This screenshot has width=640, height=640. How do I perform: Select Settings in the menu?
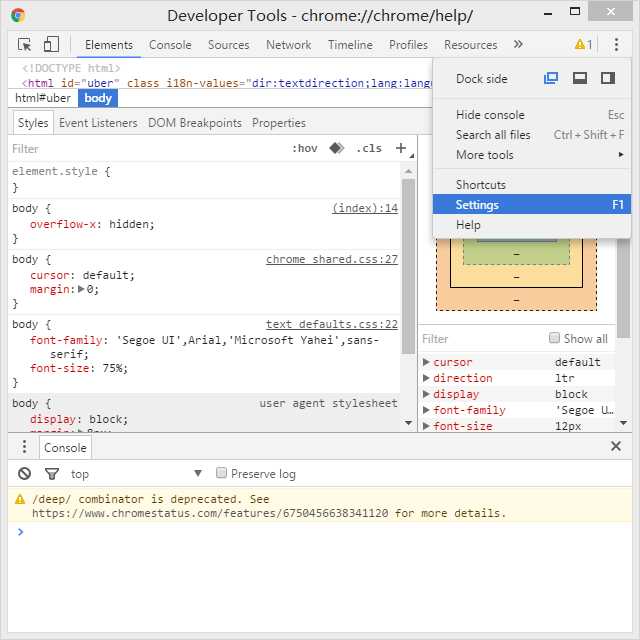coord(532,204)
